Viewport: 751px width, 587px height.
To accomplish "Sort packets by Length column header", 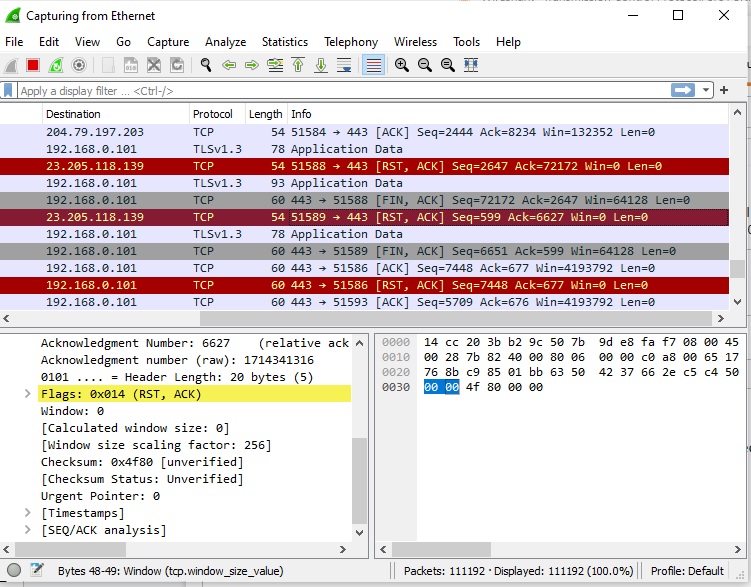I will pos(266,114).
